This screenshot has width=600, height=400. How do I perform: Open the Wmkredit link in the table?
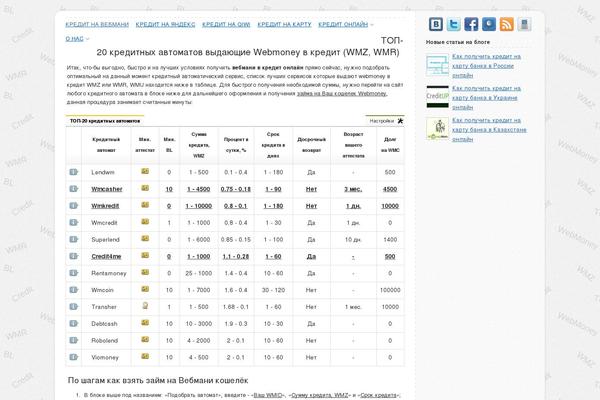pos(105,206)
